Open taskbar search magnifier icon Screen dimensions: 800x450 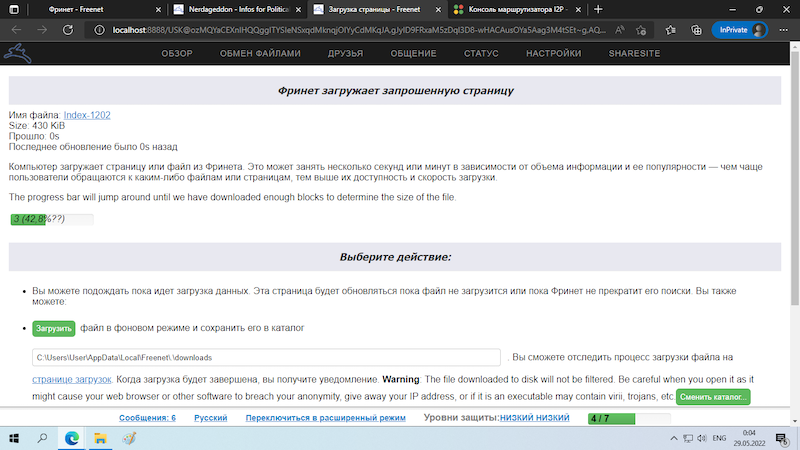click(x=44, y=438)
